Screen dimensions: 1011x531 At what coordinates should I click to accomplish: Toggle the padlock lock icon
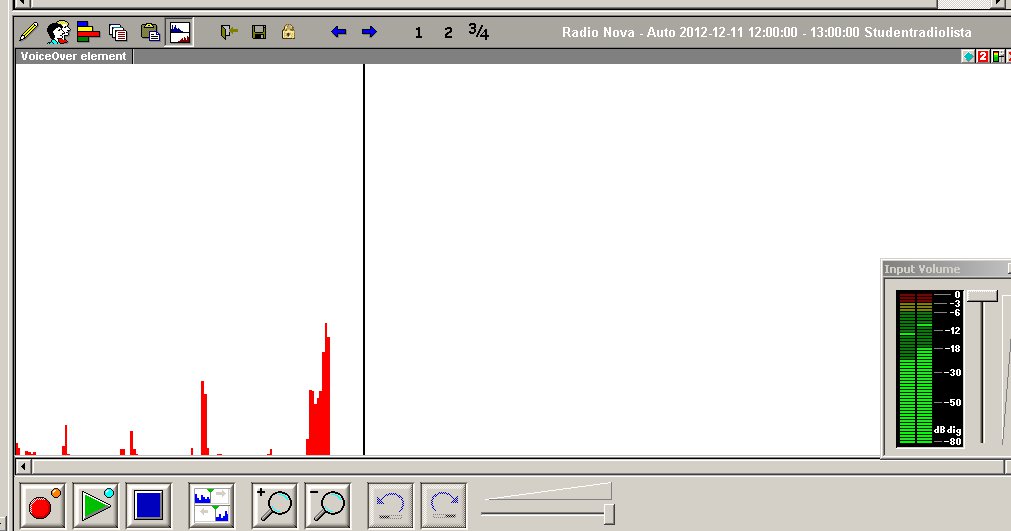coord(288,32)
